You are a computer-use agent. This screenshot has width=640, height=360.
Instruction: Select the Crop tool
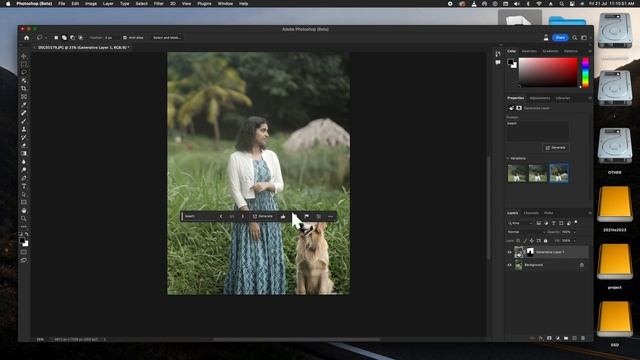click(x=24, y=89)
